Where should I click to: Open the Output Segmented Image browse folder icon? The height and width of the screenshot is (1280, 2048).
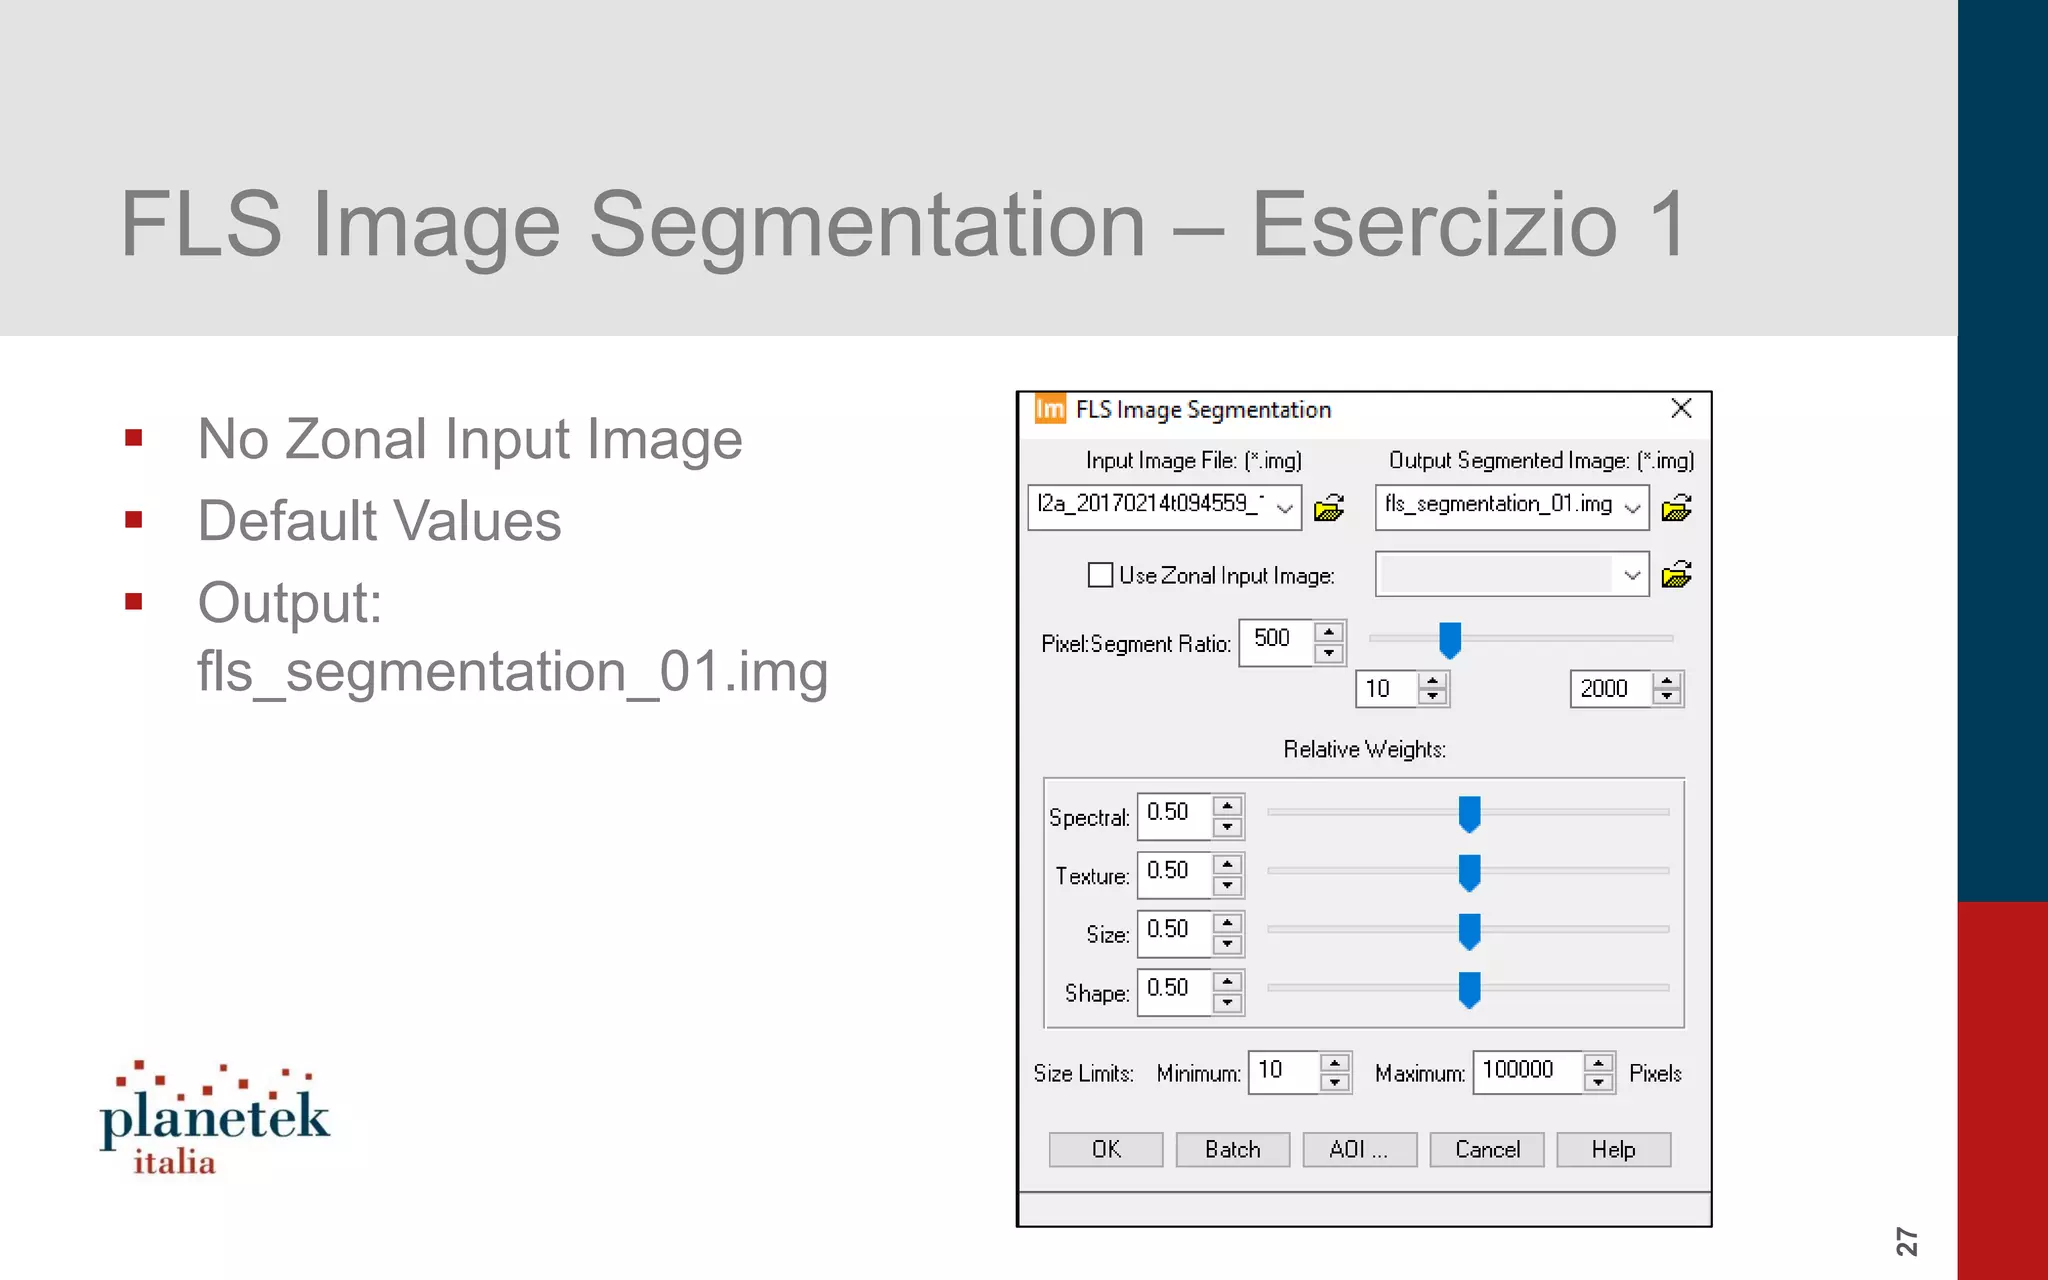[x=1676, y=508]
